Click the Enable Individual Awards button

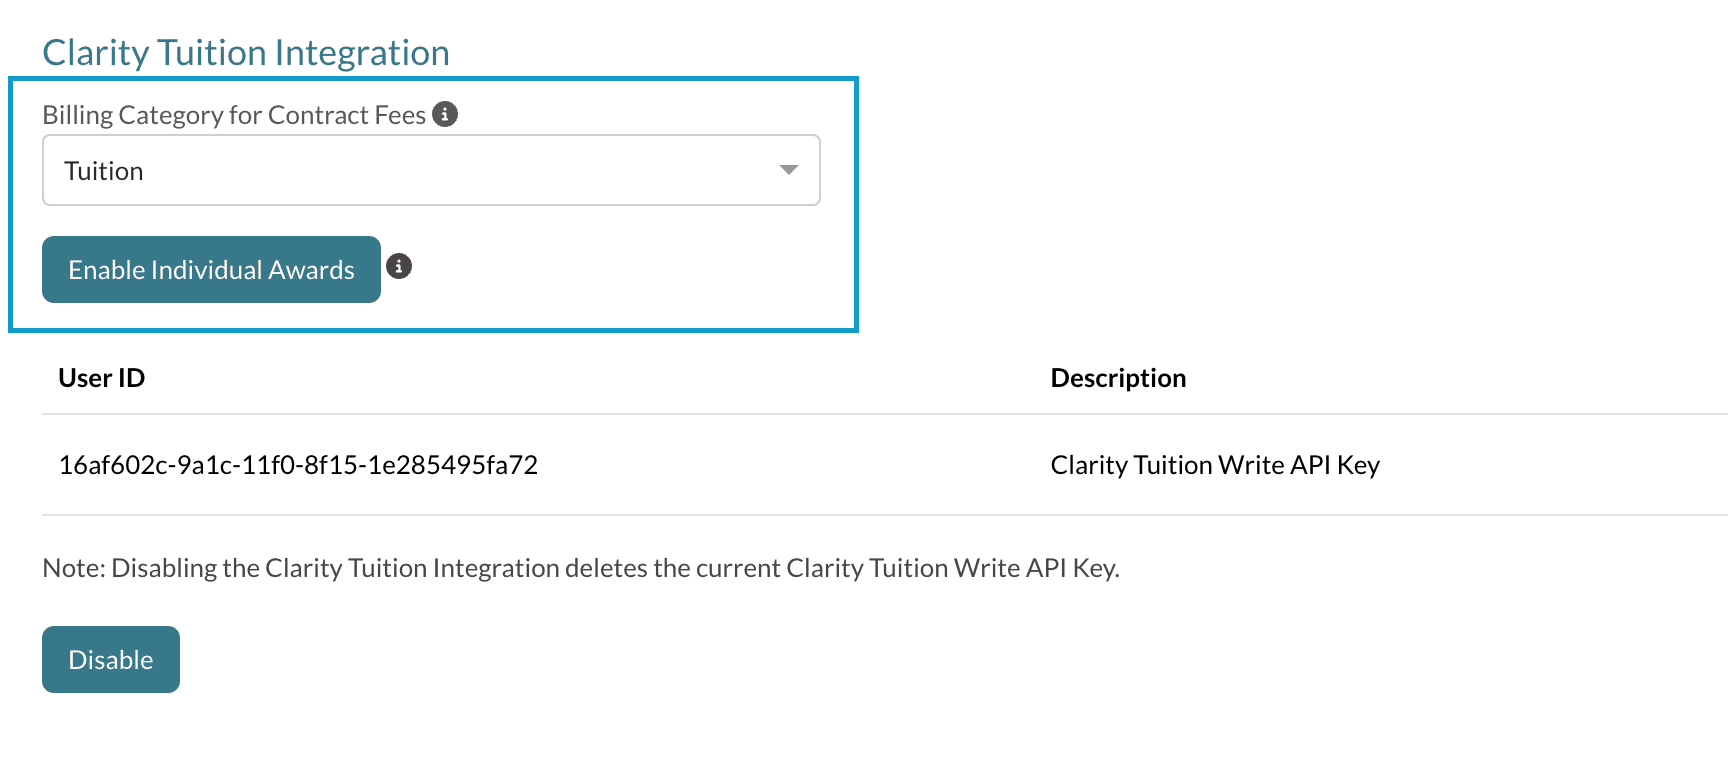[210, 269]
